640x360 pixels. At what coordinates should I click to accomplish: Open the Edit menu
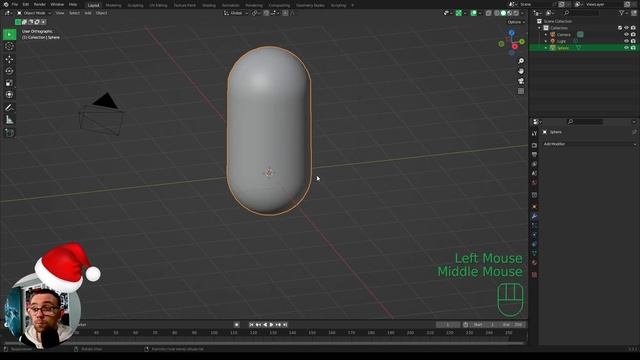point(26,4)
